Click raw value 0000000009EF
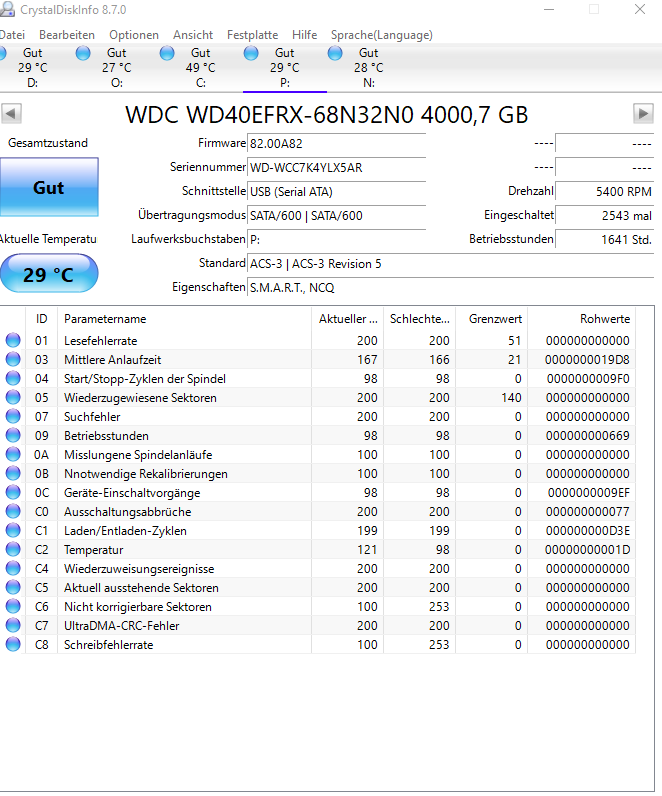The image size is (662, 796). click(x=588, y=493)
